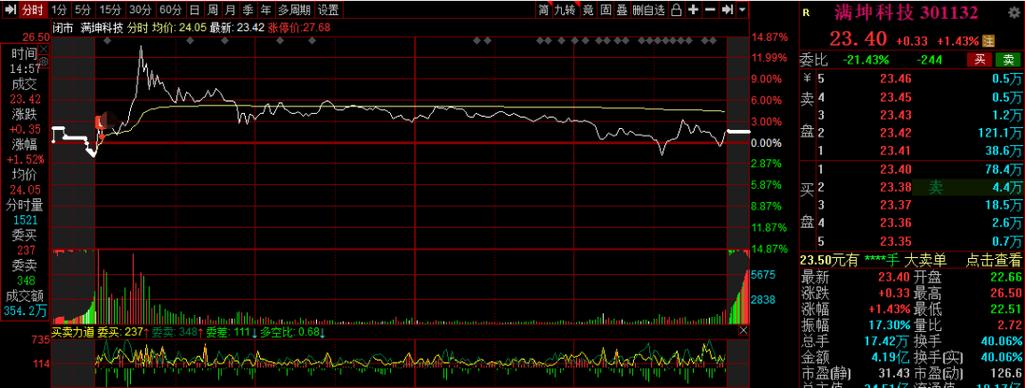This screenshot has height=388, width=1025.
Task: Switch to the 日 daily chart tab
Action: click(195, 10)
